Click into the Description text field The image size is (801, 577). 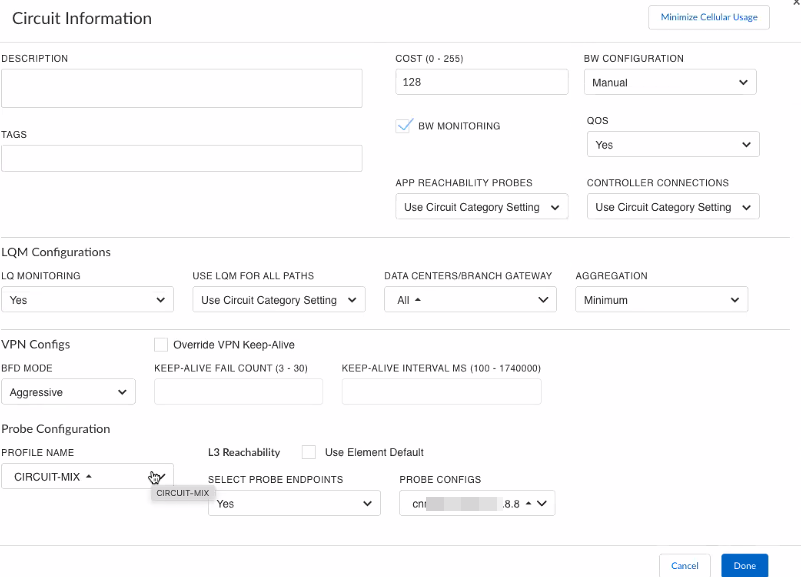pyautogui.click(x=181, y=88)
